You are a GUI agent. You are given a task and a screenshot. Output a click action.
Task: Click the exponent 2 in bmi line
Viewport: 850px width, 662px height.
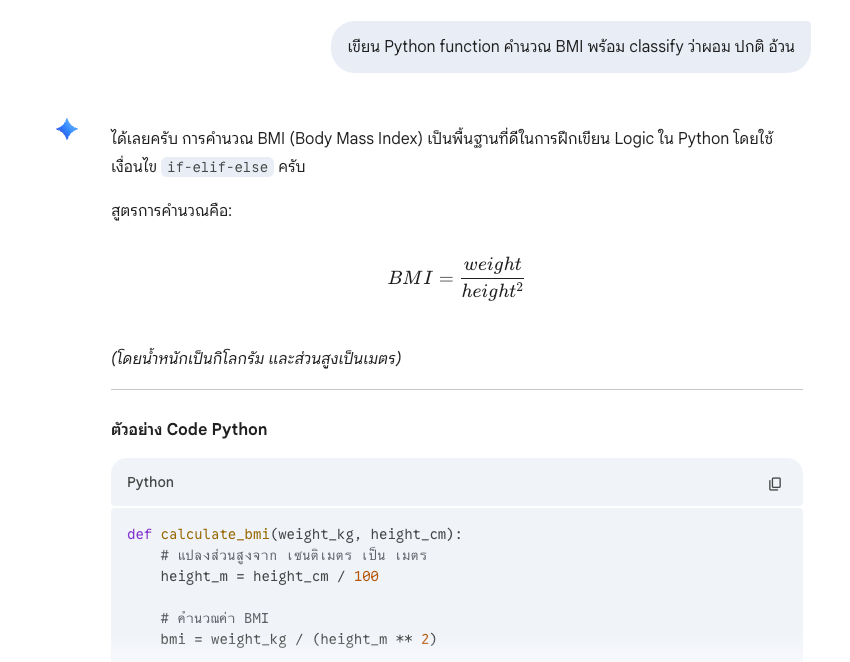coord(425,639)
